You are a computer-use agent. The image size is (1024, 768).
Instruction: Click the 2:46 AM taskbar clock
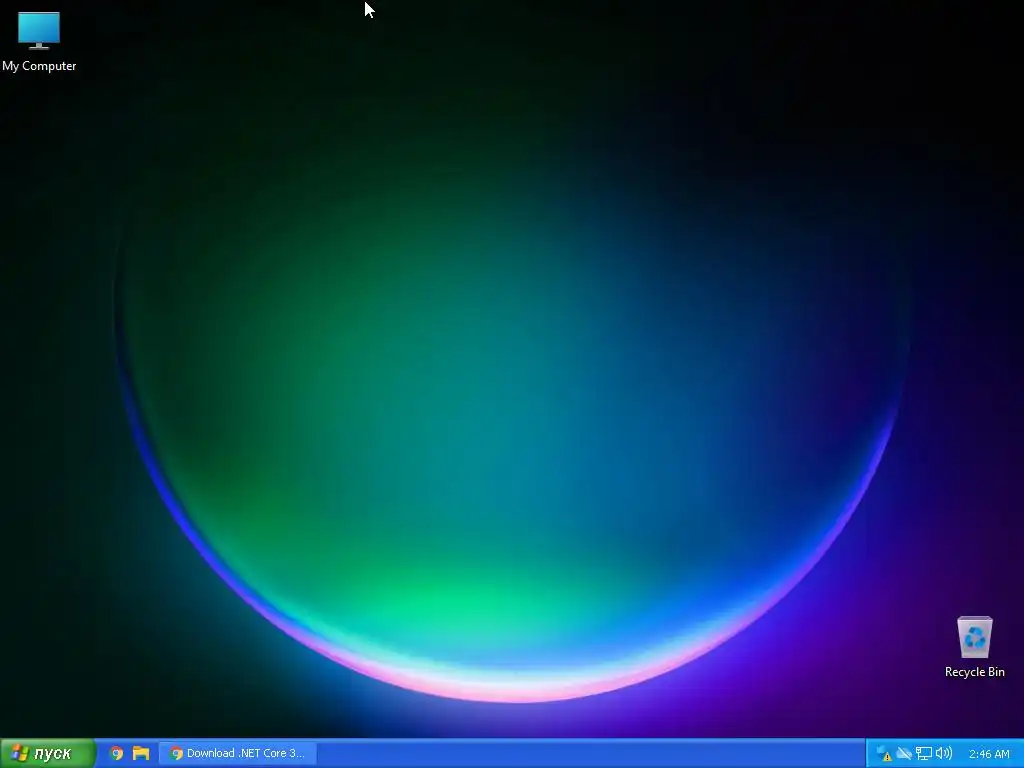pyautogui.click(x=989, y=754)
